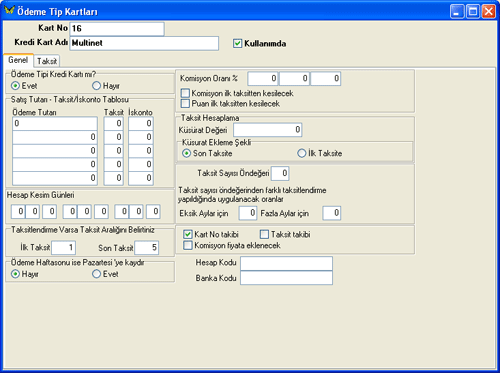Screen dimensions: 500x373
Task: Click the İlk Taksit field
Action: click(64, 248)
